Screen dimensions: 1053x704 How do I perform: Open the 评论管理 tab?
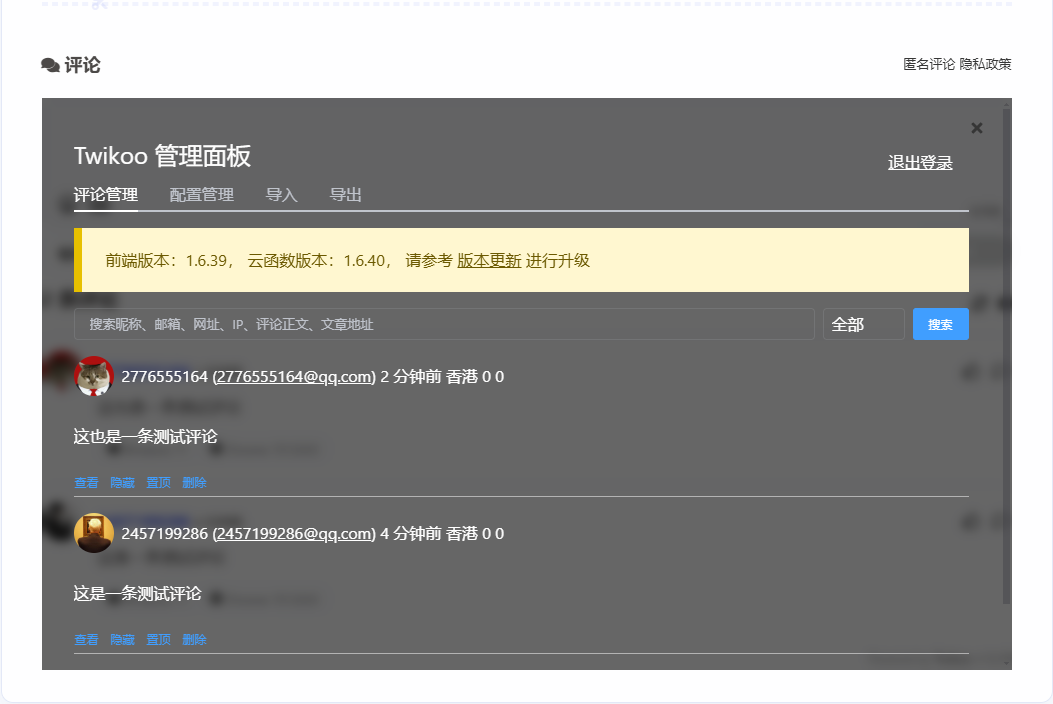[105, 195]
